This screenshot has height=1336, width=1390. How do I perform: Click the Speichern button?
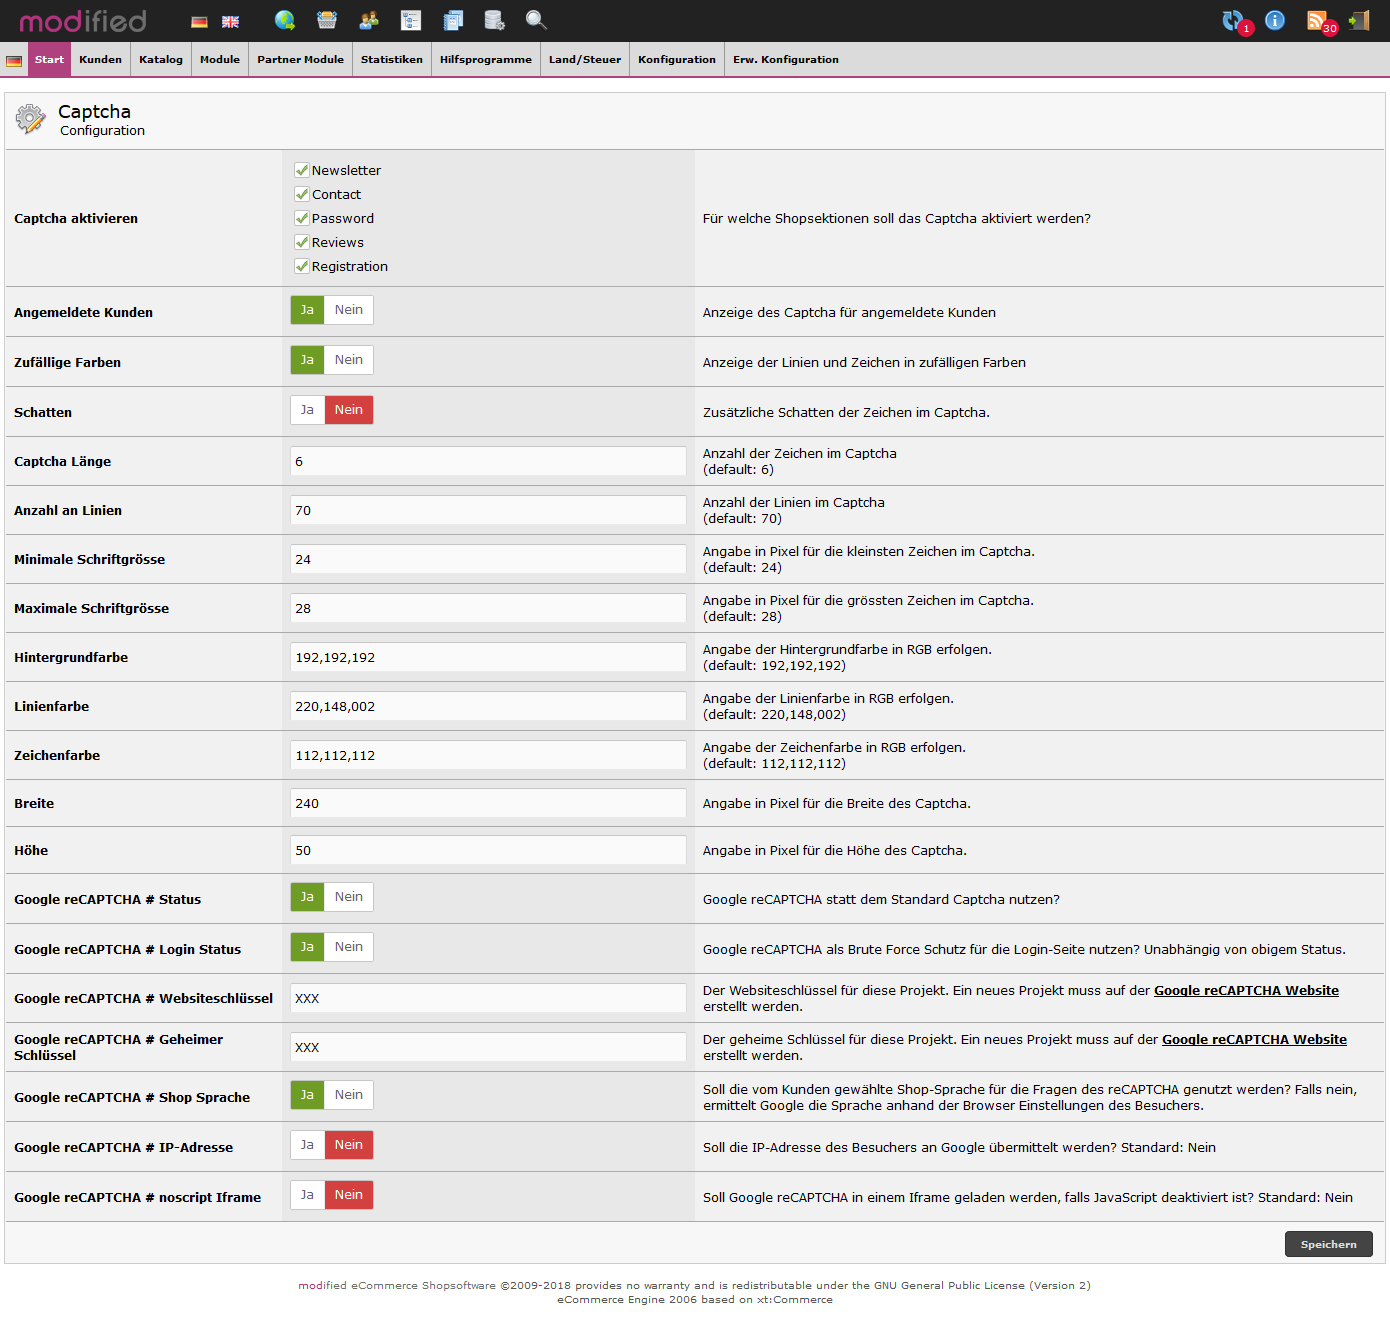pos(1328,1244)
